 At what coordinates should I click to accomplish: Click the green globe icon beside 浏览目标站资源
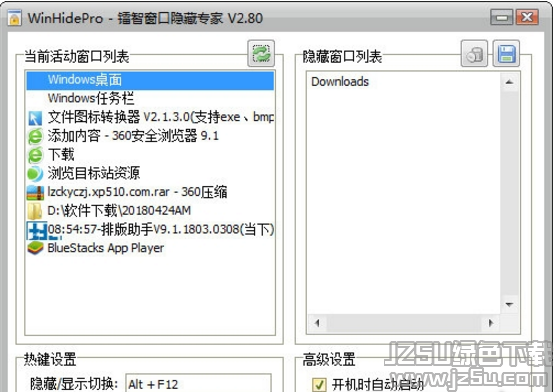(35, 174)
